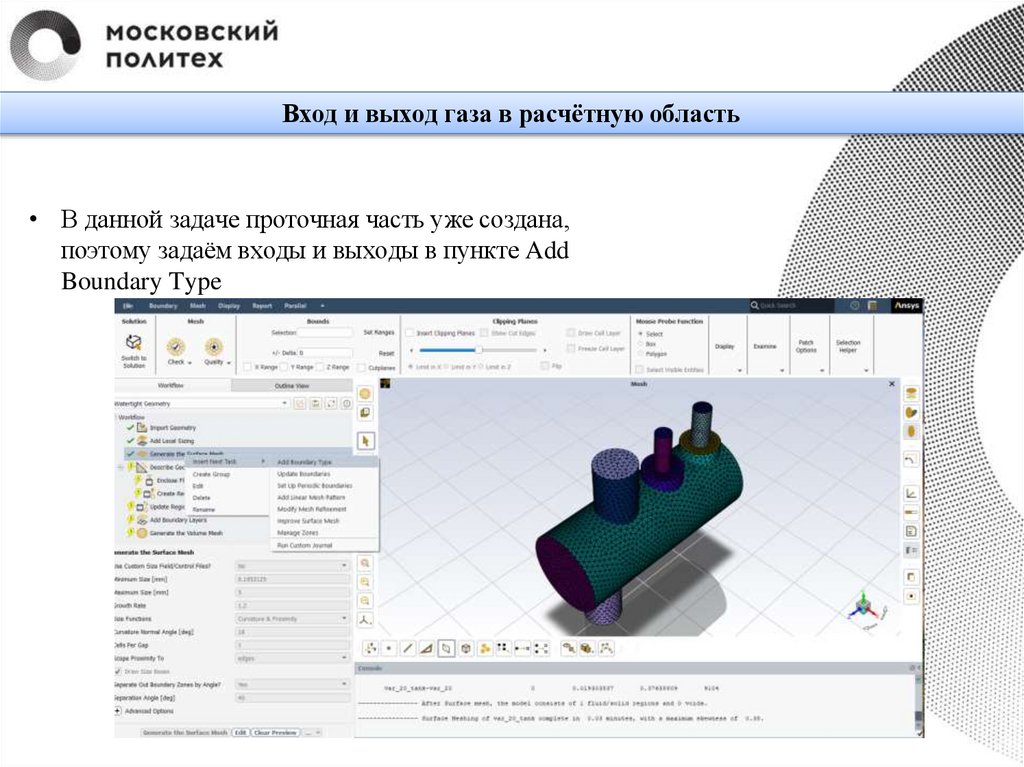Open the Size Functions dropdown
The height and width of the screenshot is (767, 1024).
(x=292, y=619)
